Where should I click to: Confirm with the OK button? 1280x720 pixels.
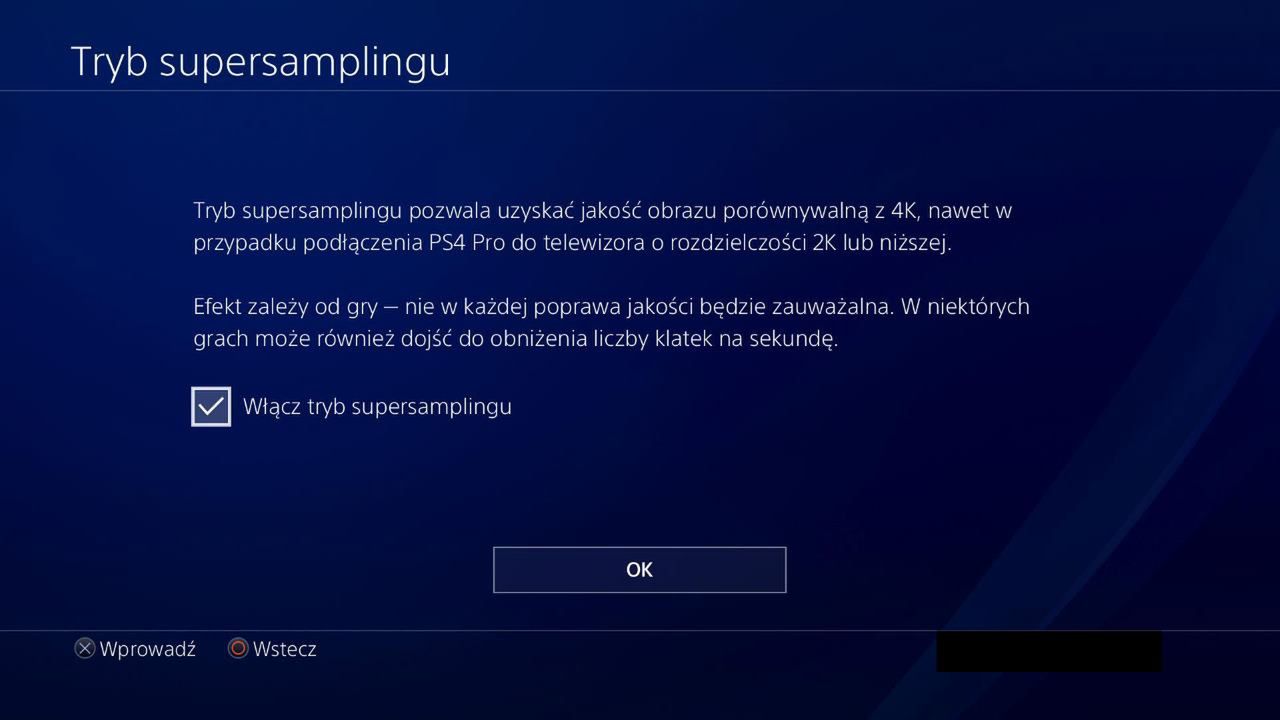[x=640, y=570]
